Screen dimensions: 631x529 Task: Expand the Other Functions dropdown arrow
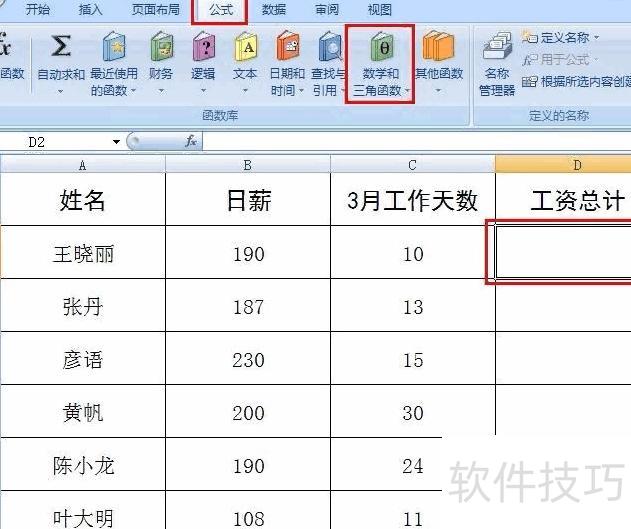pyautogui.click(x=438, y=91)
